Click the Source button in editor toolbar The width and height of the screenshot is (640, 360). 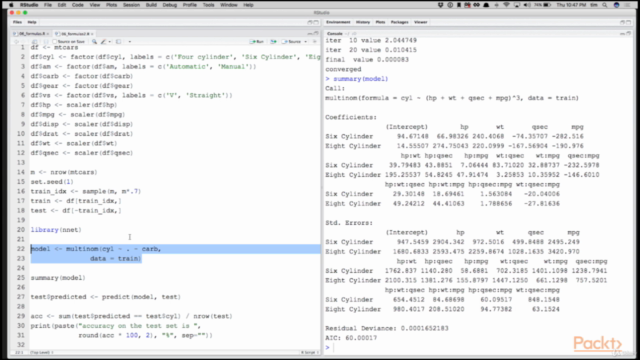point(292,42)
